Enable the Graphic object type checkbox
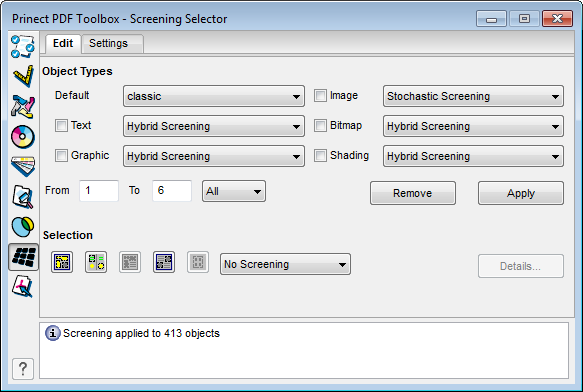 61,155
